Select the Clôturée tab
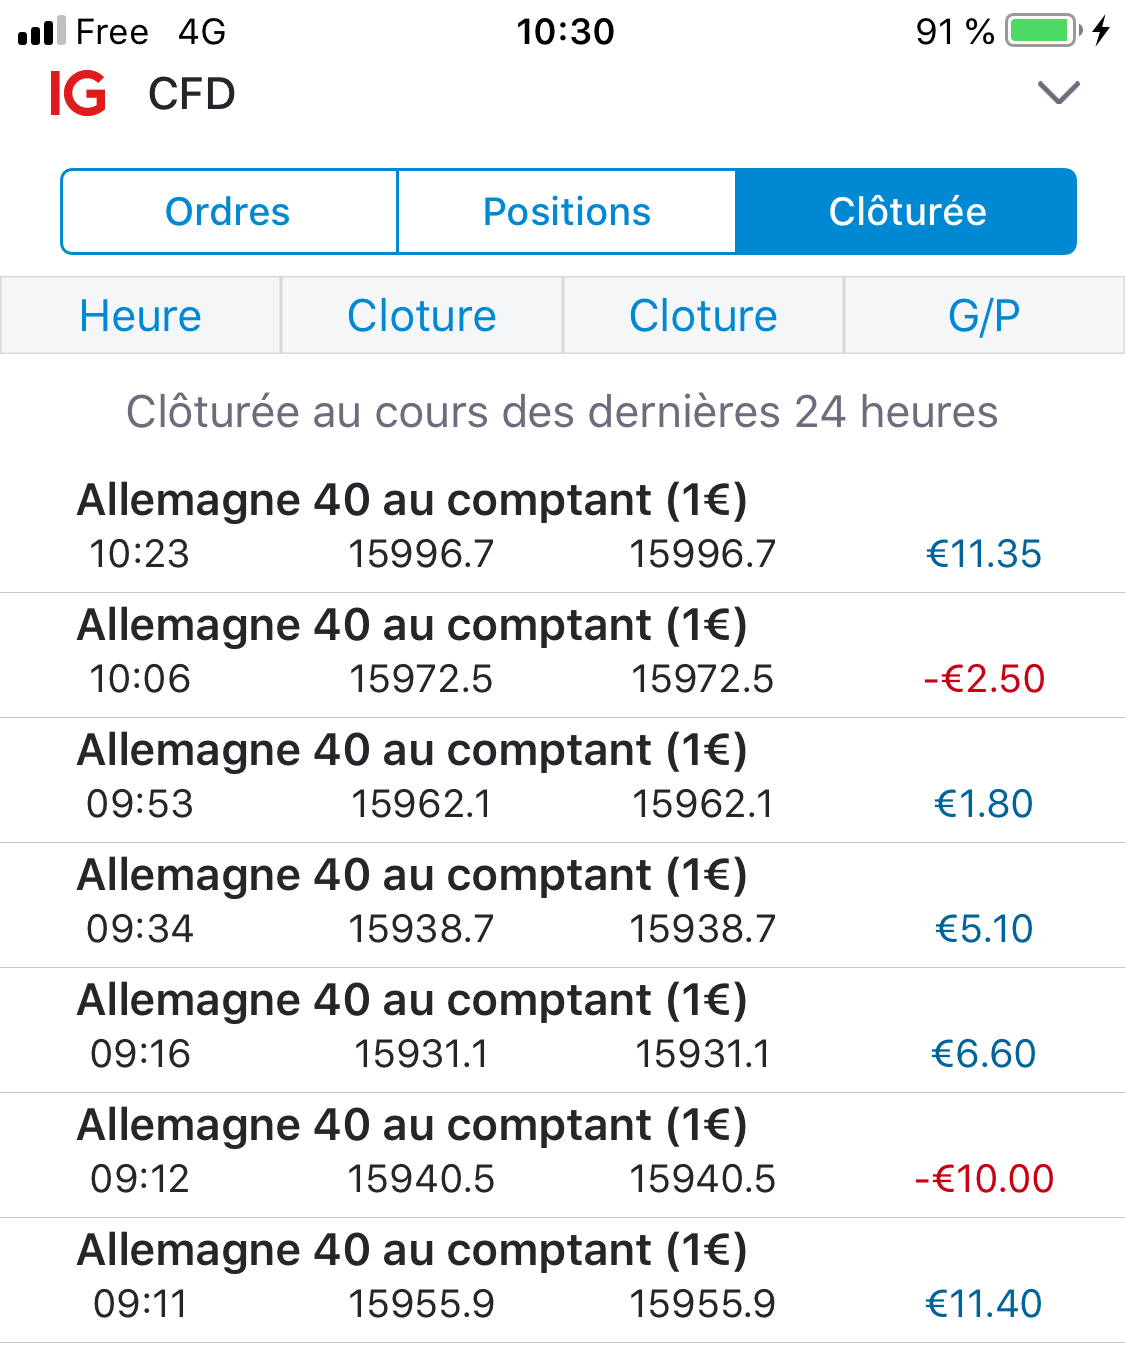The width and height of the screenshot is (1125, 1349). 906,212
